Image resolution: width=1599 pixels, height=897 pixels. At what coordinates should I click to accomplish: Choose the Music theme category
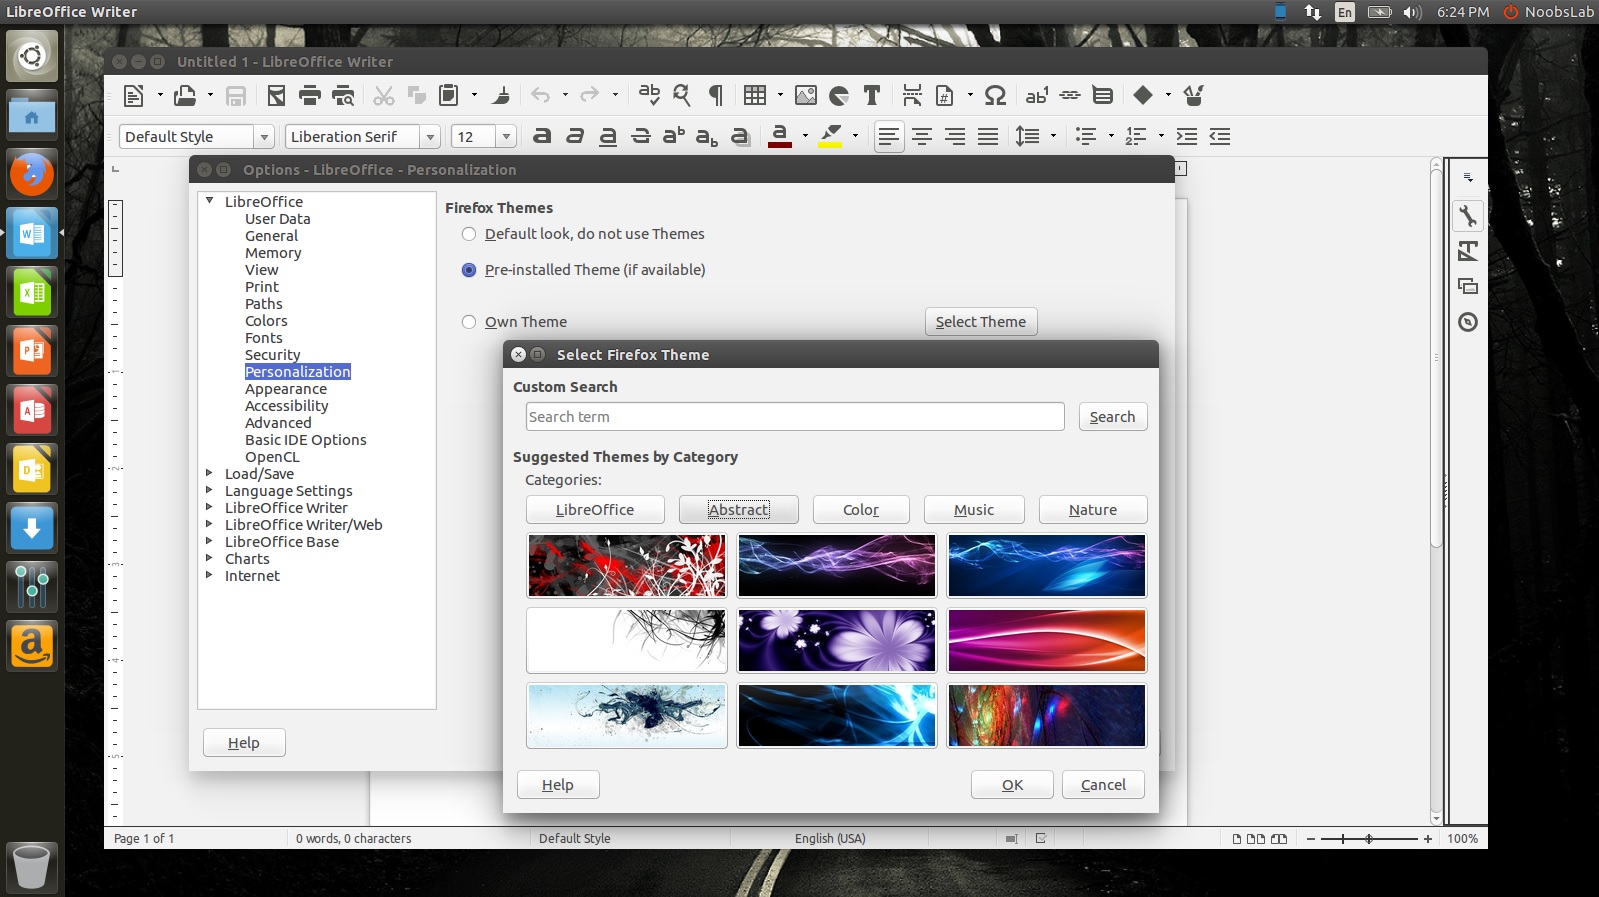974,510
